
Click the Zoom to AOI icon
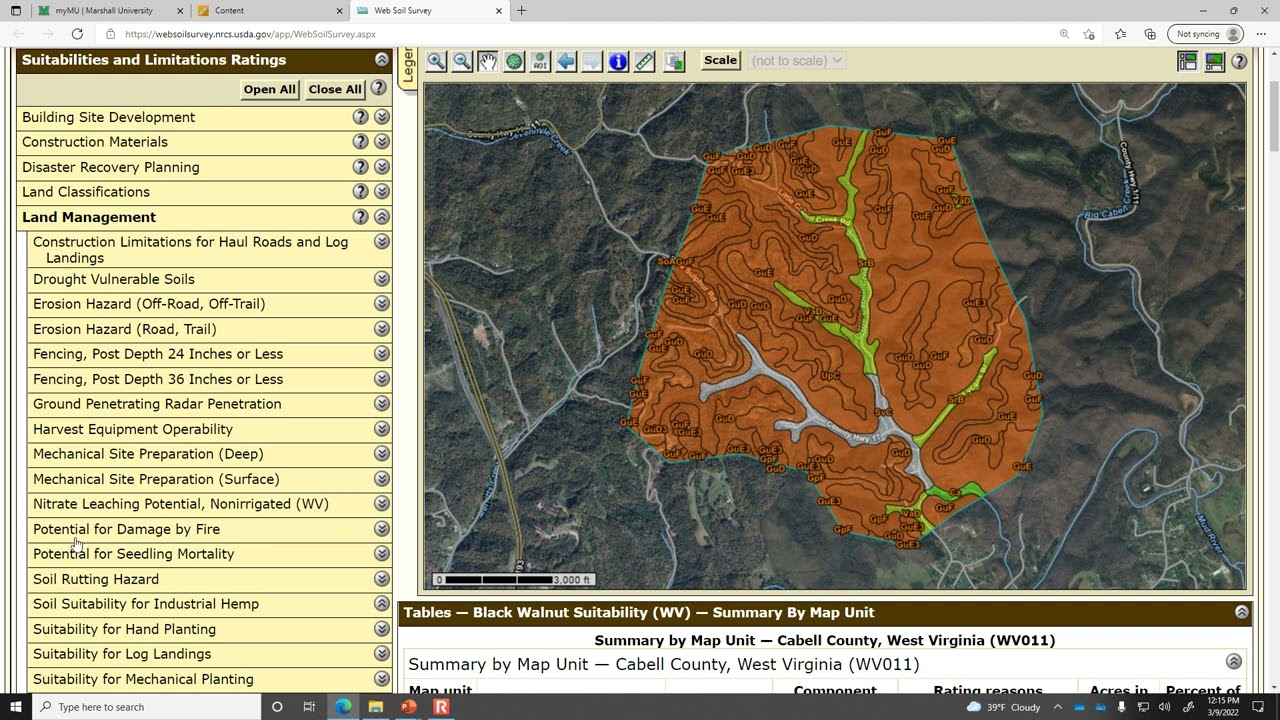click(540, 61)
